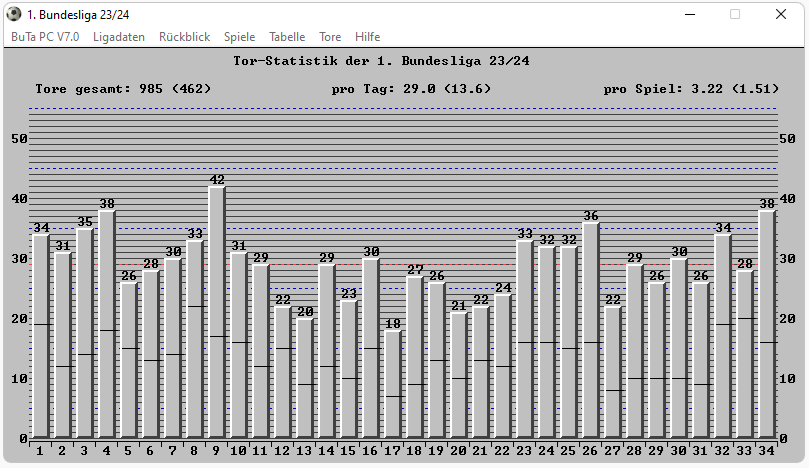Click the matchday 9 bar showing 42
Image resolution: width=809 pixels, height=468 pixels.
coord(216,312)
